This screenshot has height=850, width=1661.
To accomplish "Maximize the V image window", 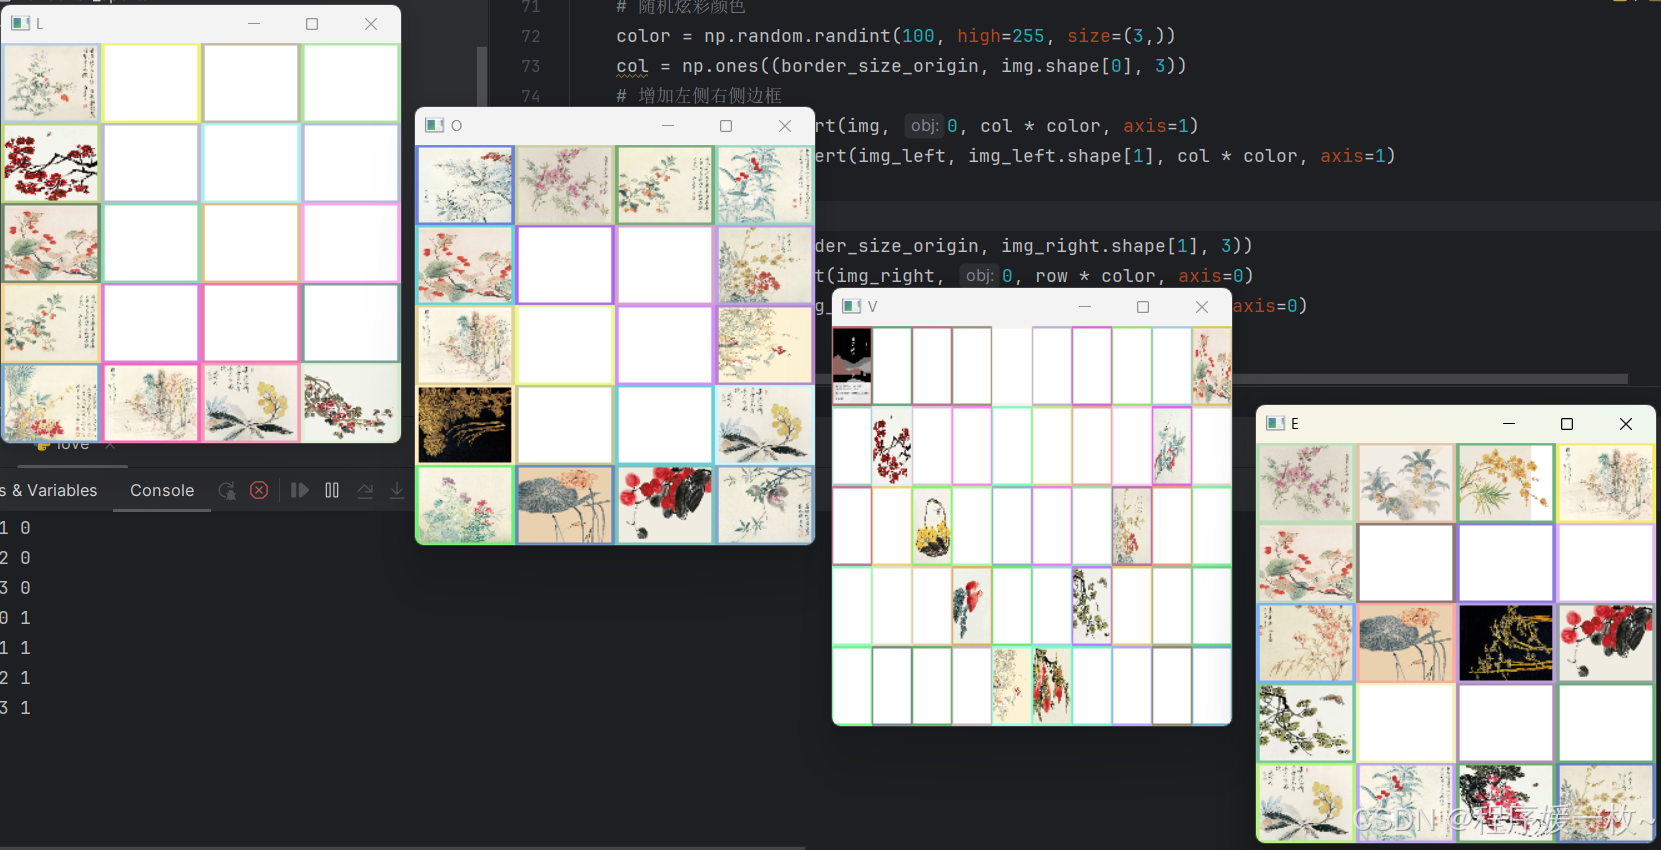I will [x=1143, y=306].
